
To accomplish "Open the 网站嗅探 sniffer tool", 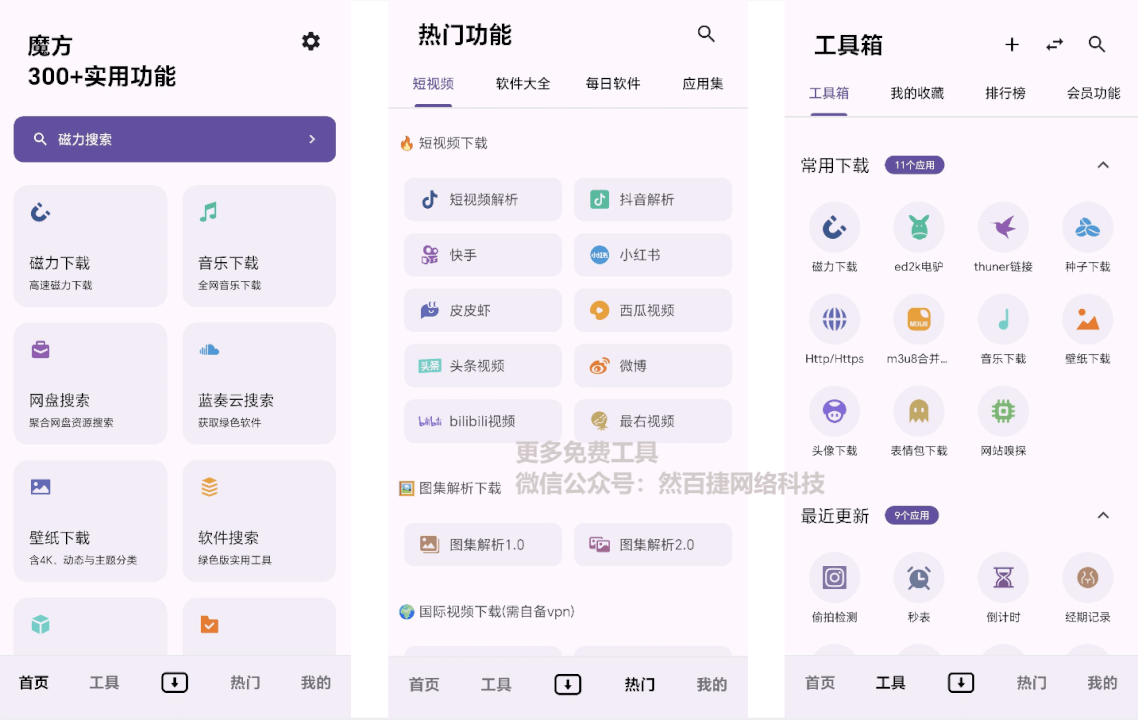I will [1003, 420].
